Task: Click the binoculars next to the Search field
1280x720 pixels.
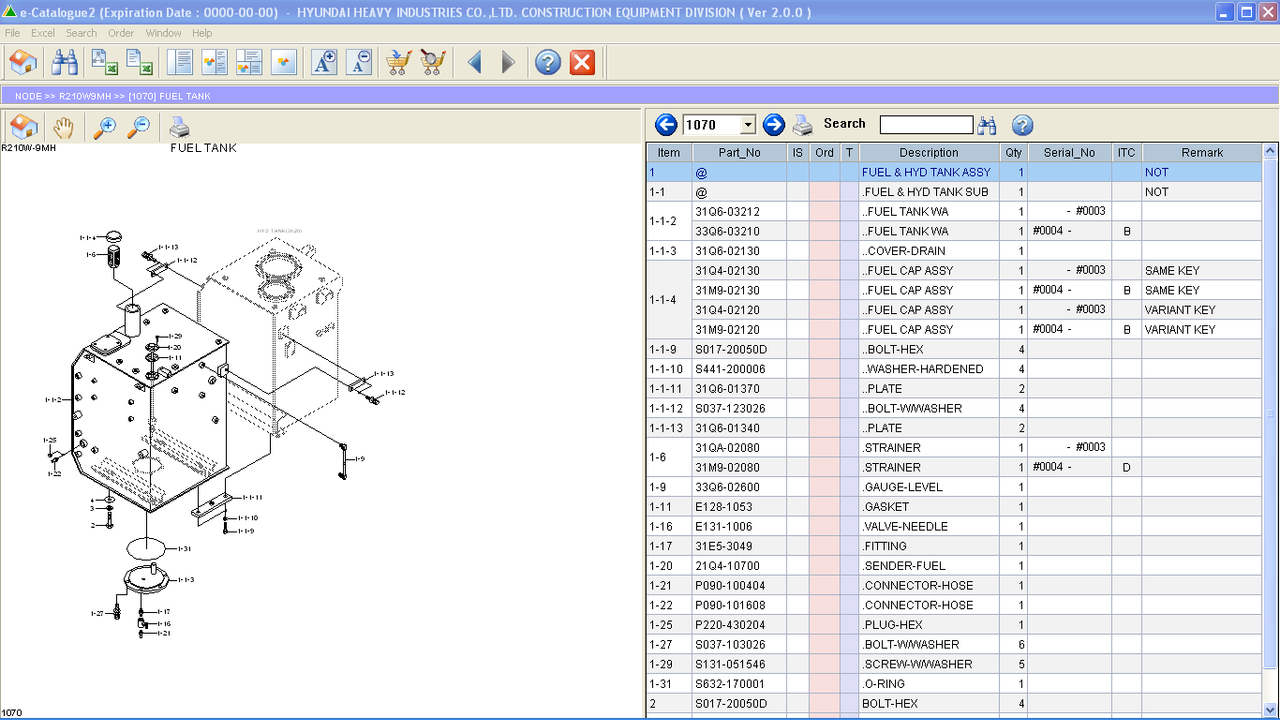Action: 987,125
